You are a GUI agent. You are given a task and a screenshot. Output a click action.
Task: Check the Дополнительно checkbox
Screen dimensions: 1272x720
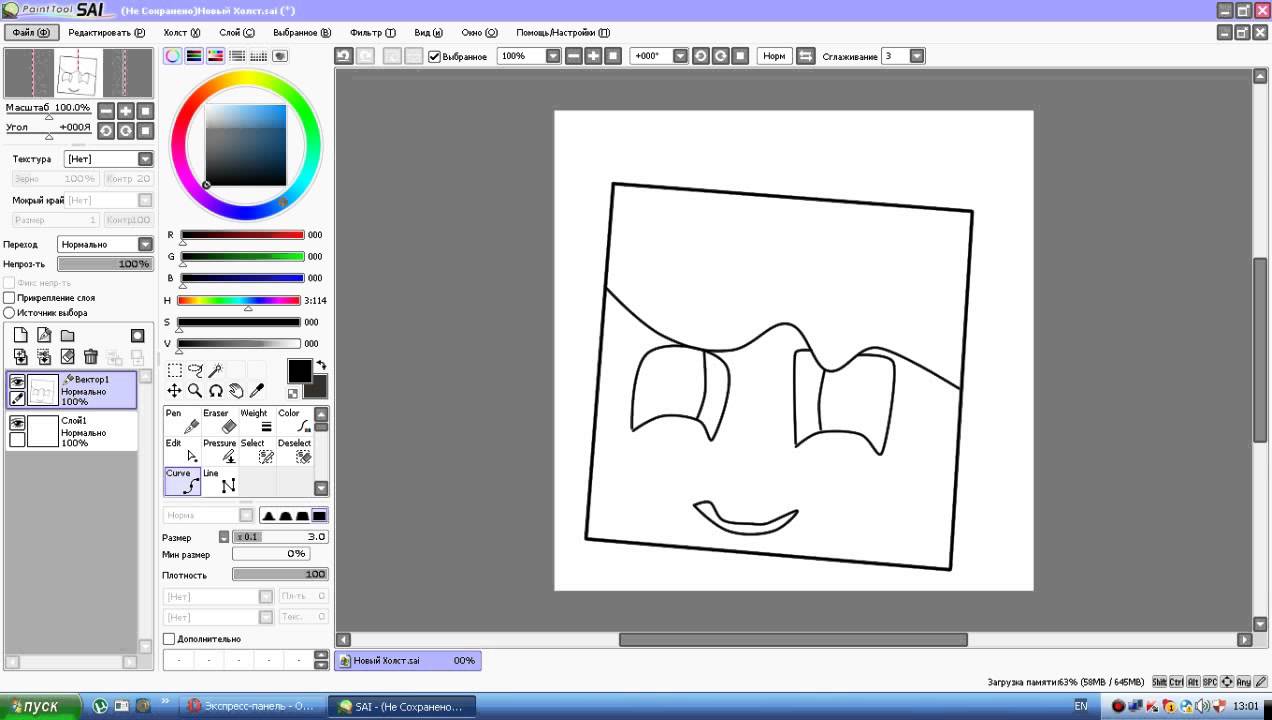pos(169,639)
